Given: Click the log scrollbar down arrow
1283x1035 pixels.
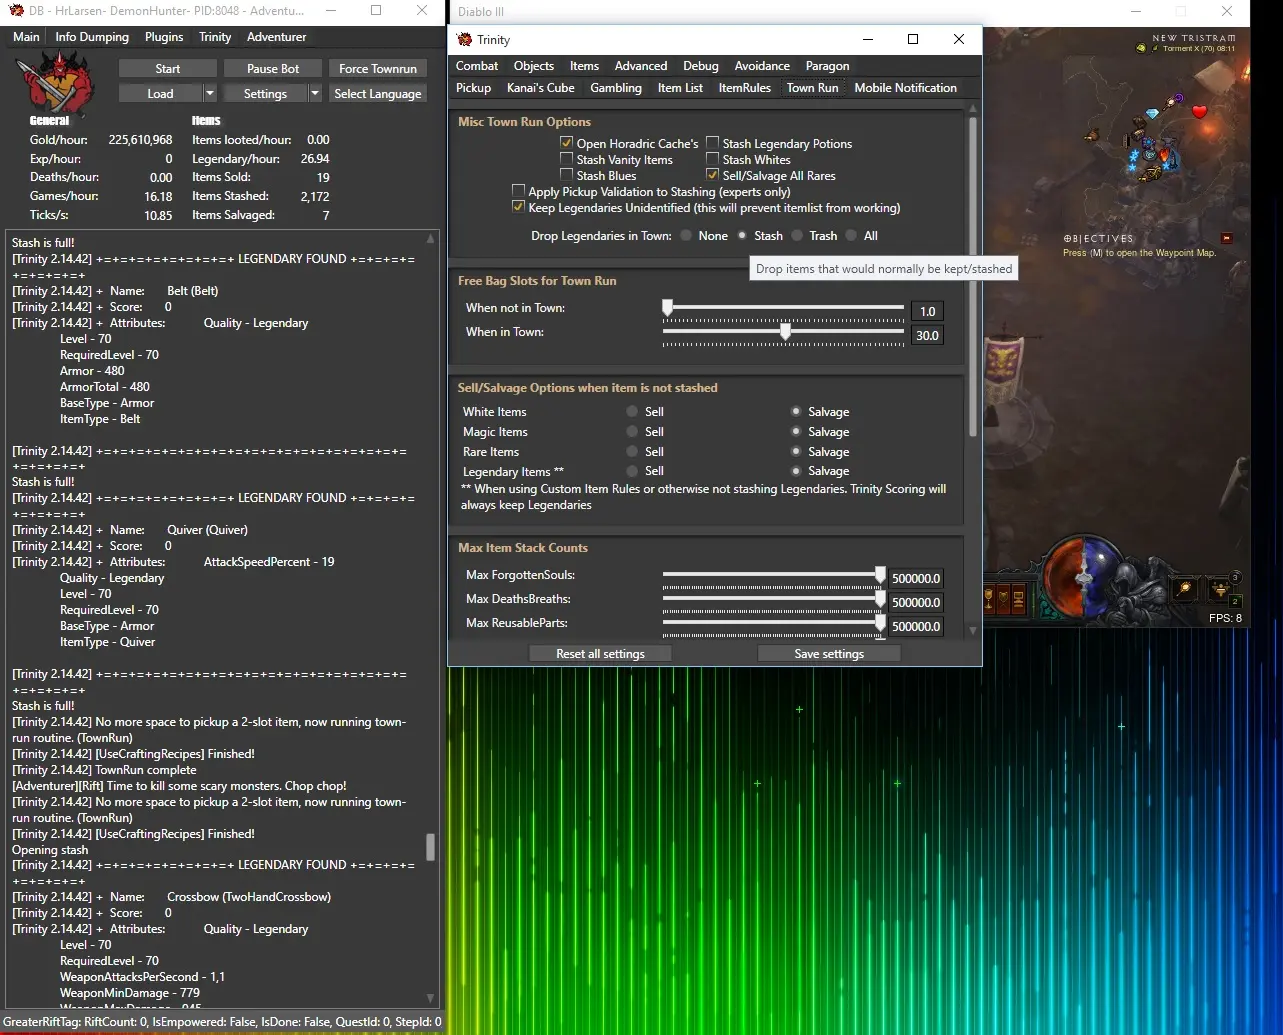Looking at the screenshot, I should pos(431,998).
